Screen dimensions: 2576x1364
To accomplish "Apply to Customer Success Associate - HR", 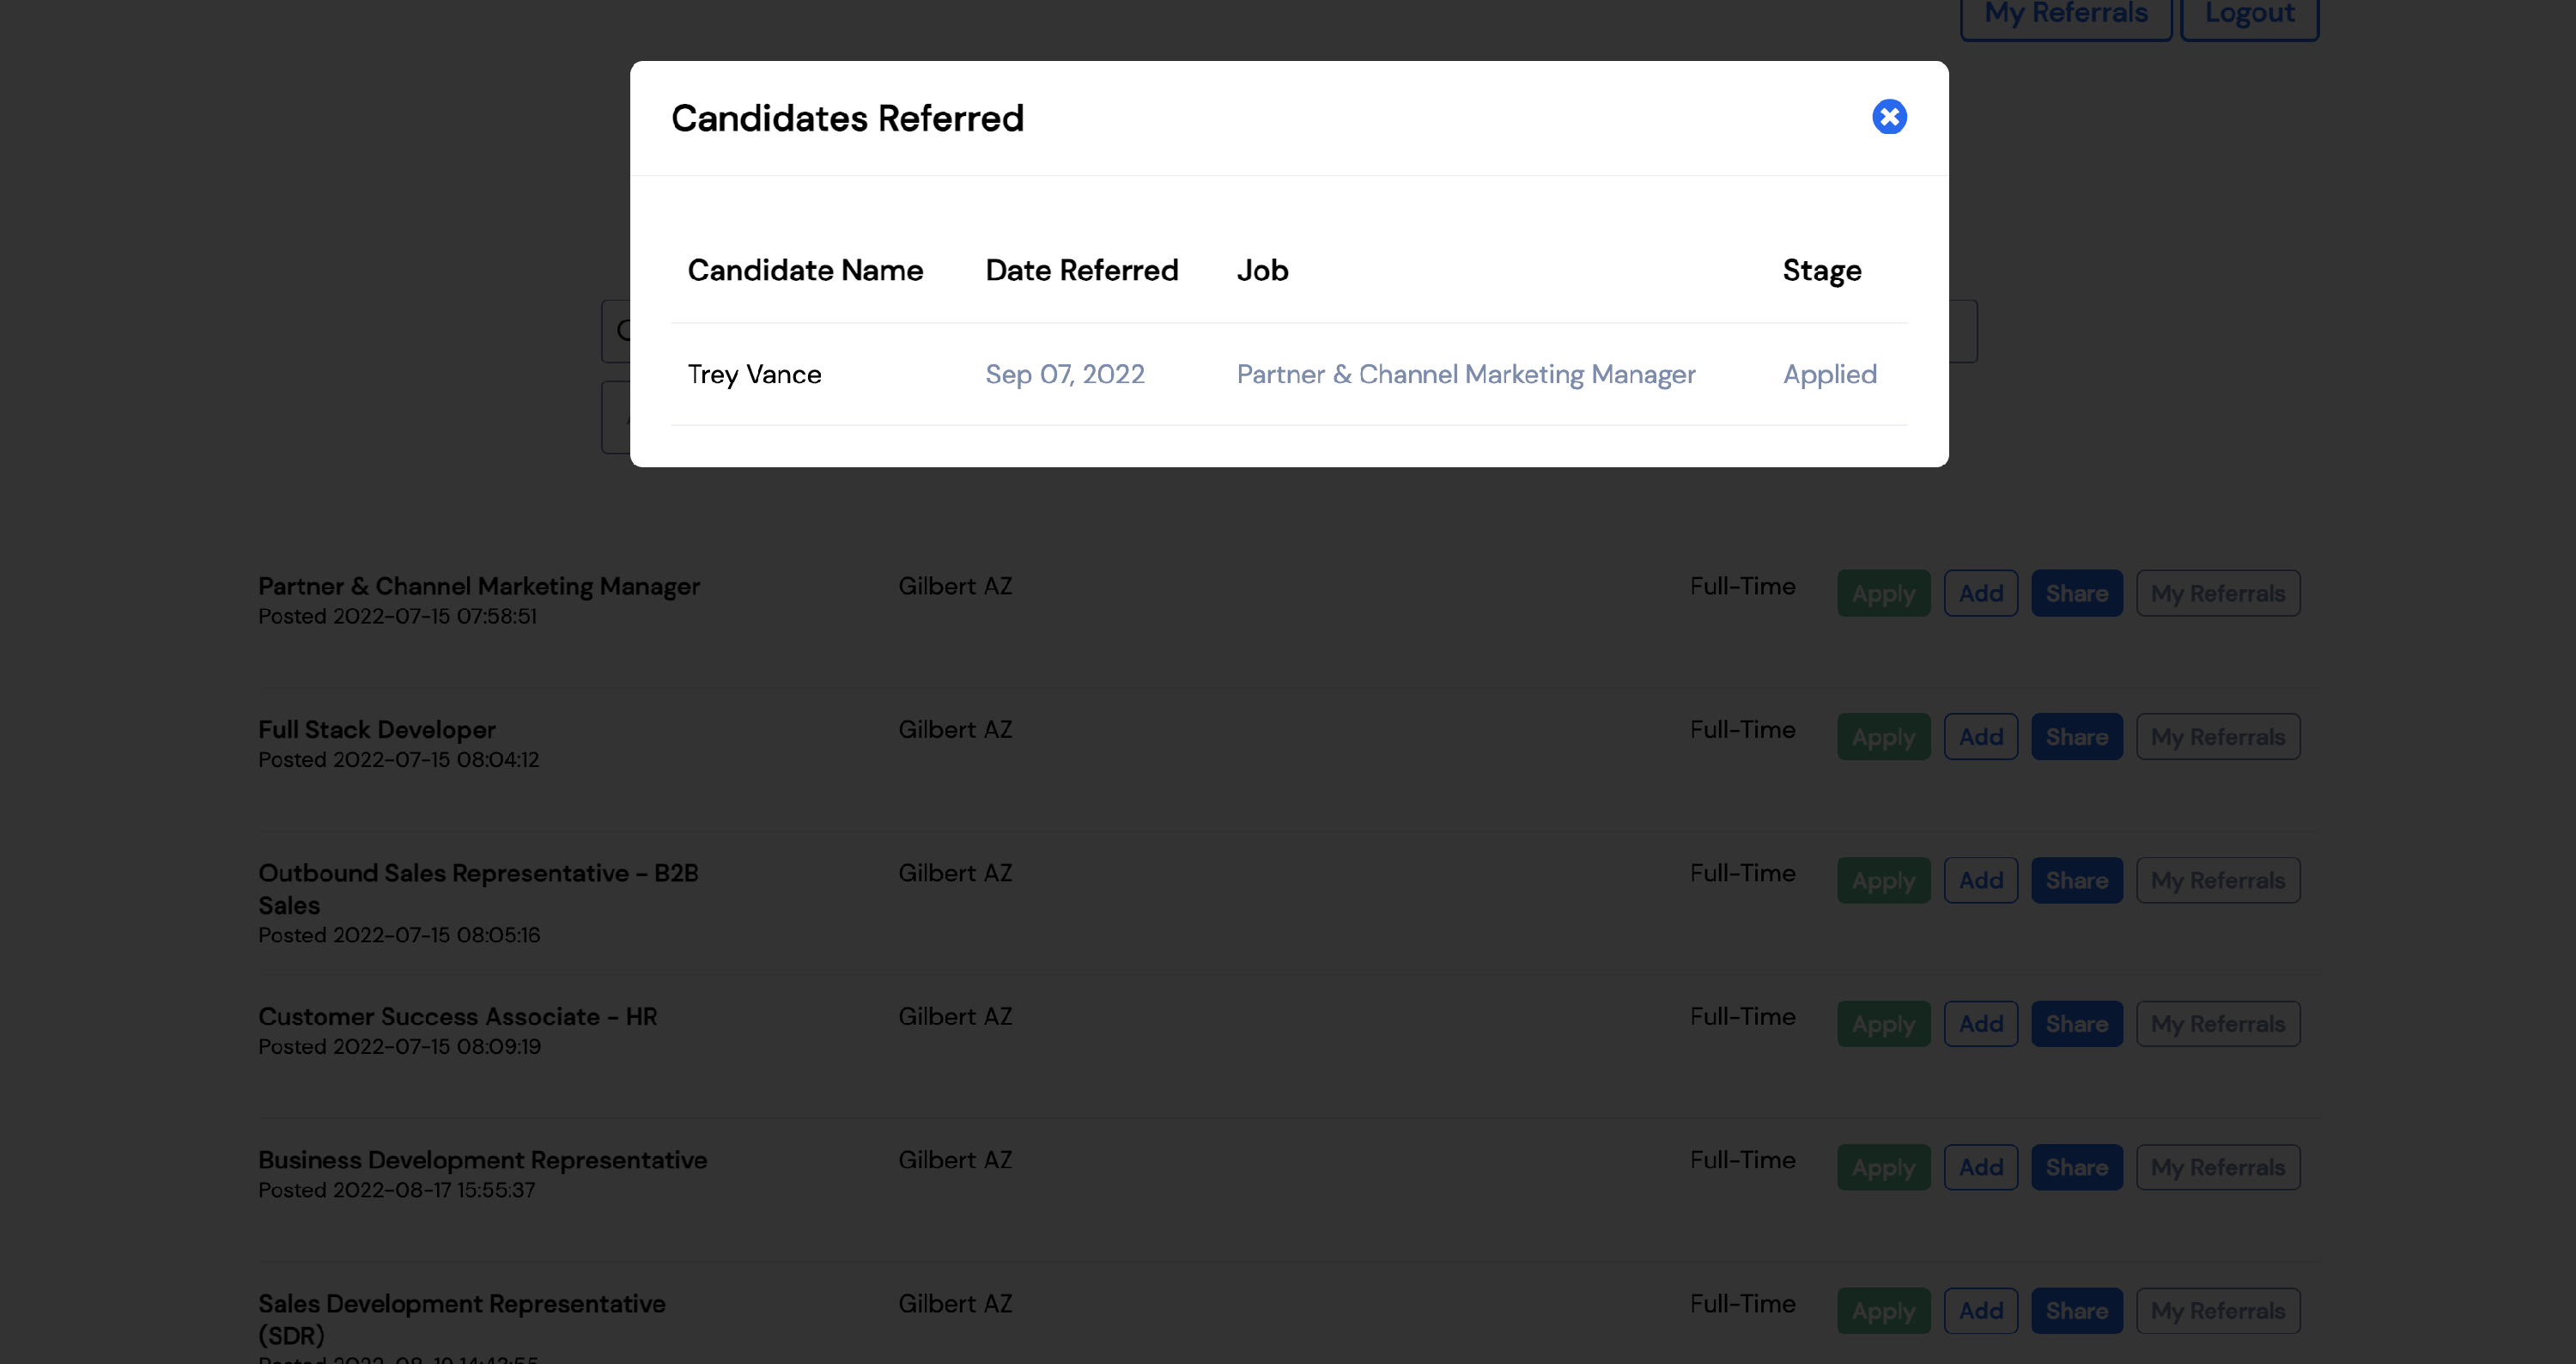I will pos(1883,1024).
